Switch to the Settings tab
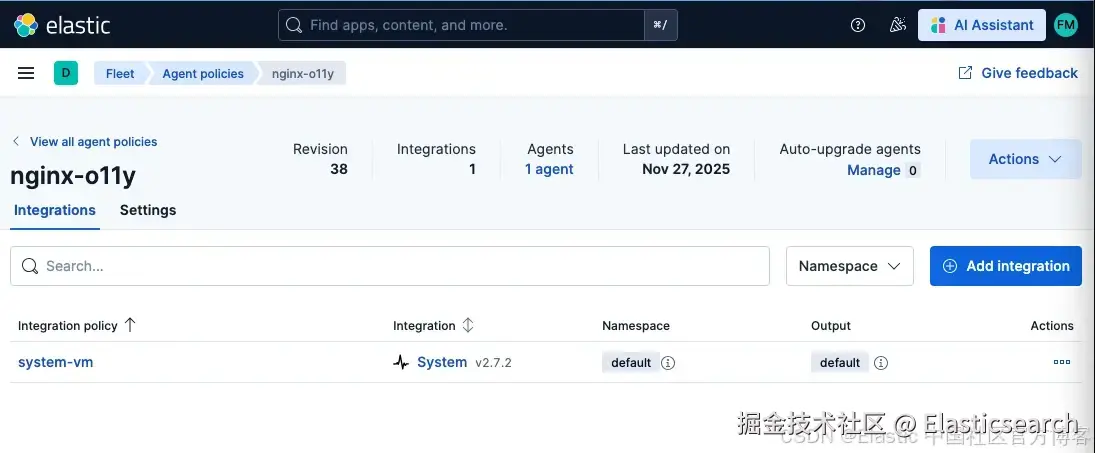Screen dimensions: 1095x453 tap(148, 210)
